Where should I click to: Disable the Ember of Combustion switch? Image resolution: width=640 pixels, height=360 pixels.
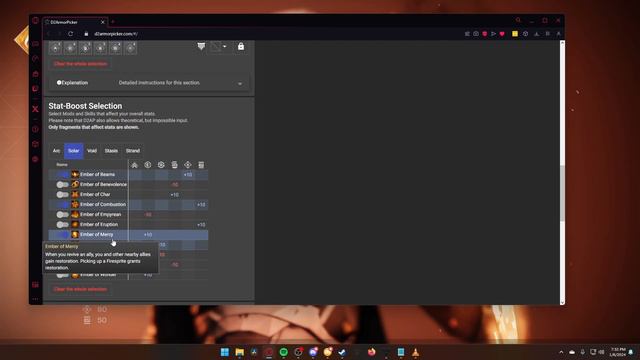[x=62, y=204]
